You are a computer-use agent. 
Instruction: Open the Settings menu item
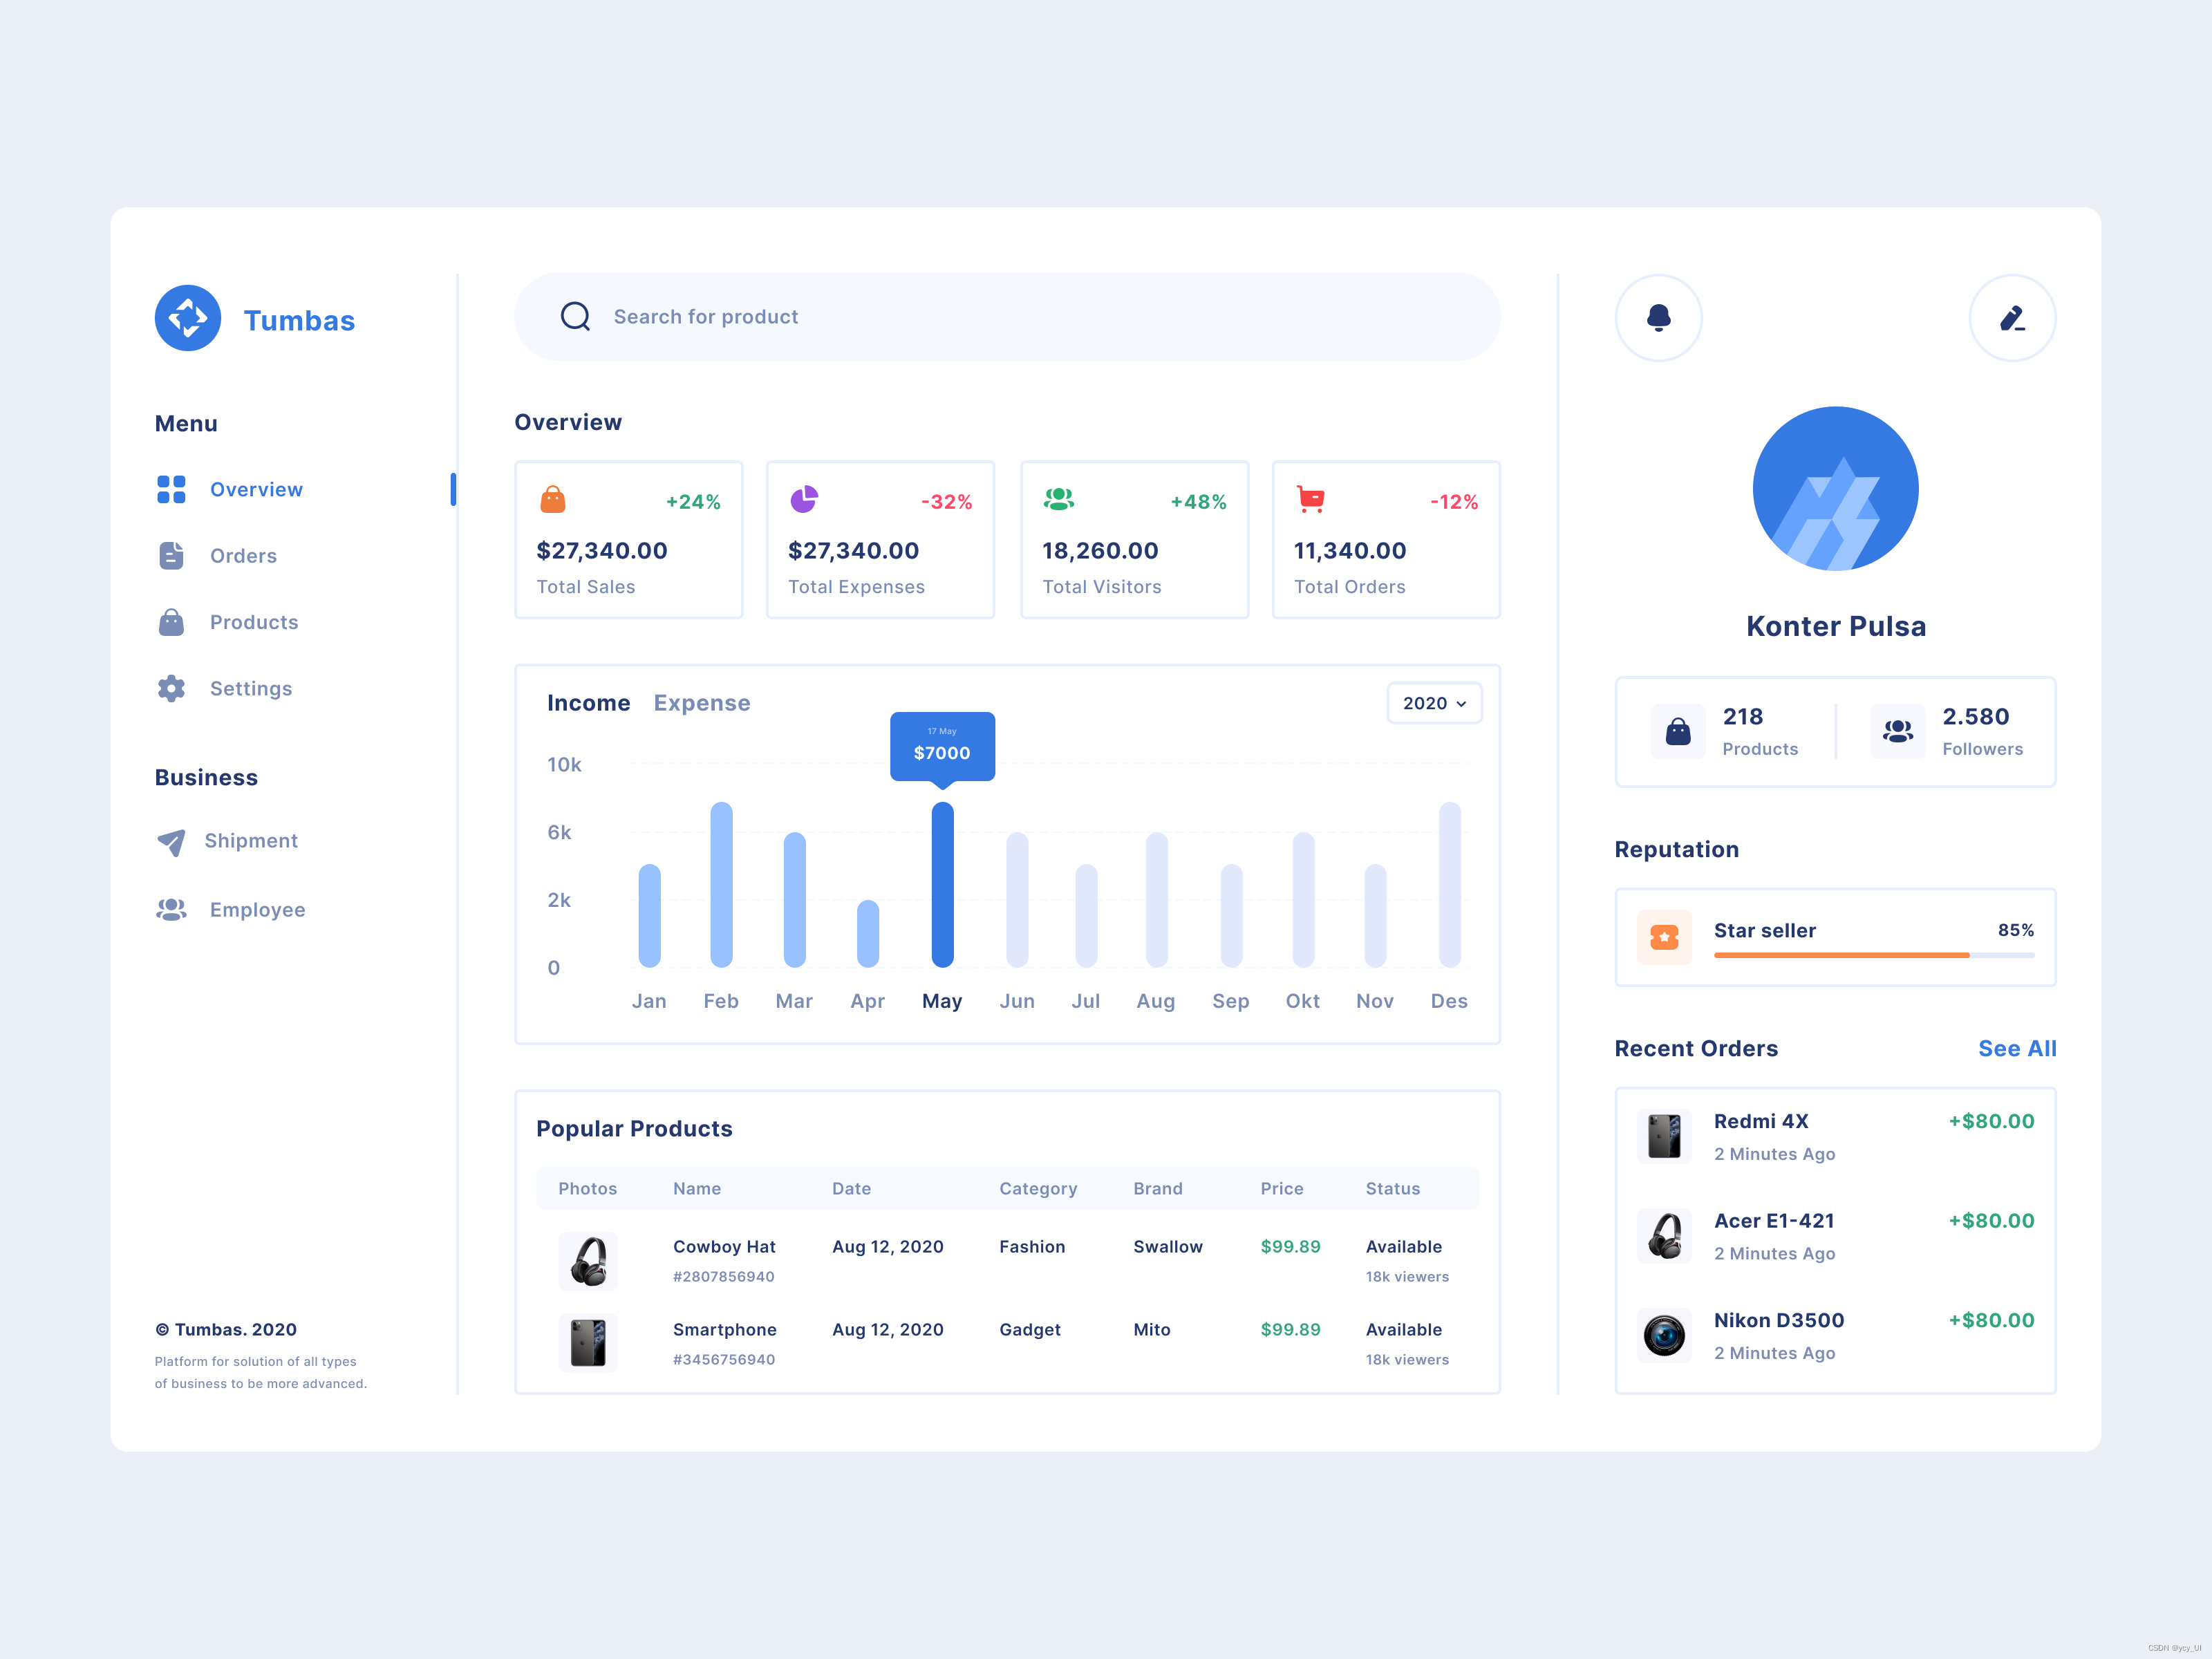[250, 689]
